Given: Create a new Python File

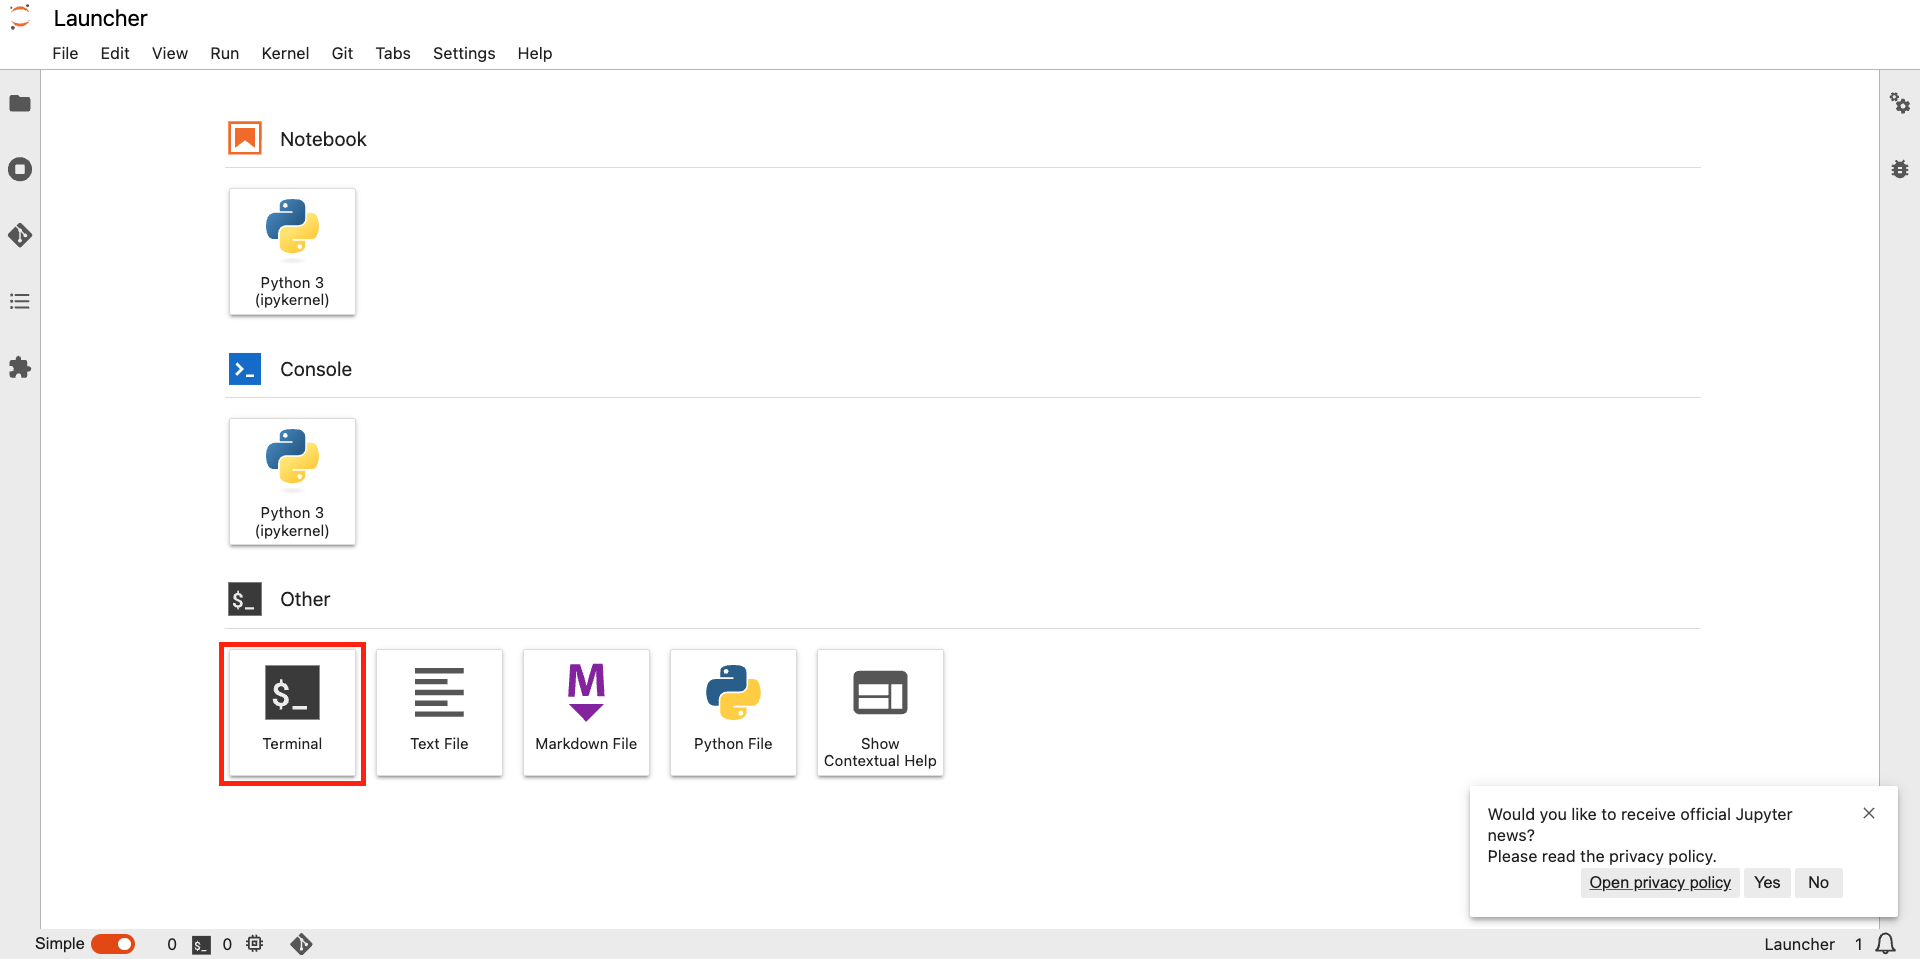Looking at the screenshot, I should pyautogui.click(x=733, y=713).
